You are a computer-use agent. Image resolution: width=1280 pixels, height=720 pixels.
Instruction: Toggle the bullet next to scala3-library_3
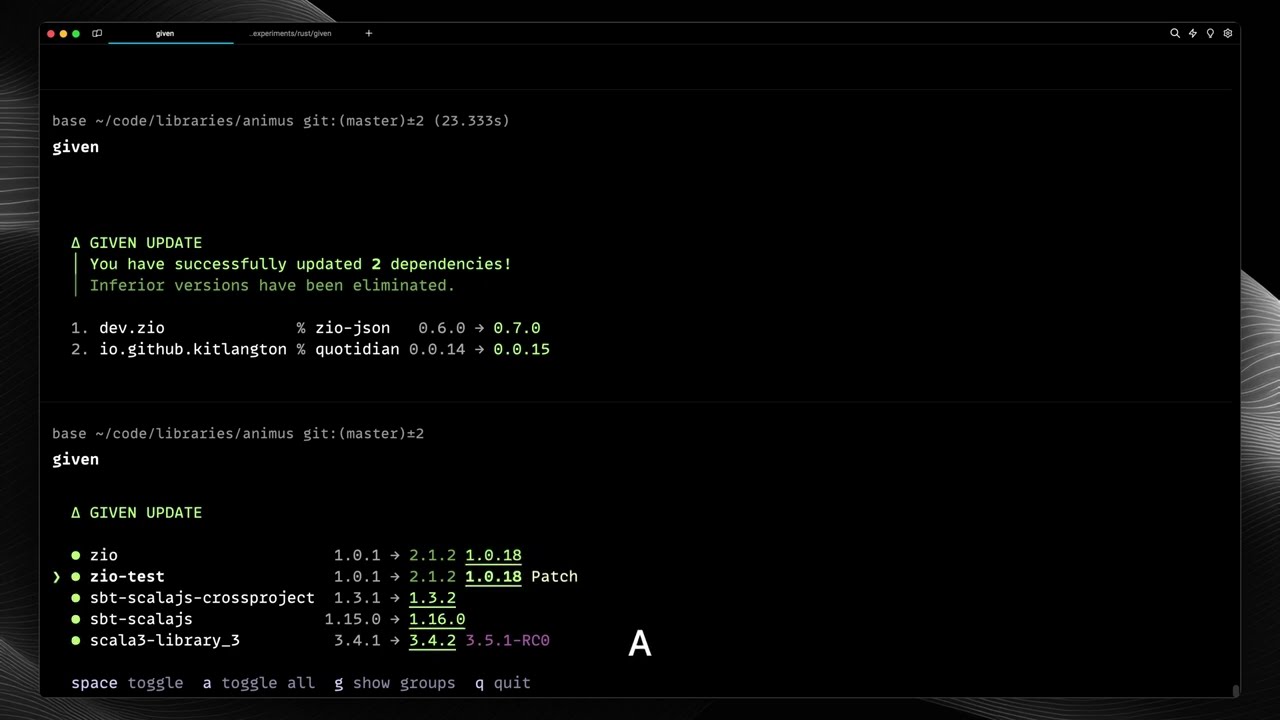tap(76, 640)
